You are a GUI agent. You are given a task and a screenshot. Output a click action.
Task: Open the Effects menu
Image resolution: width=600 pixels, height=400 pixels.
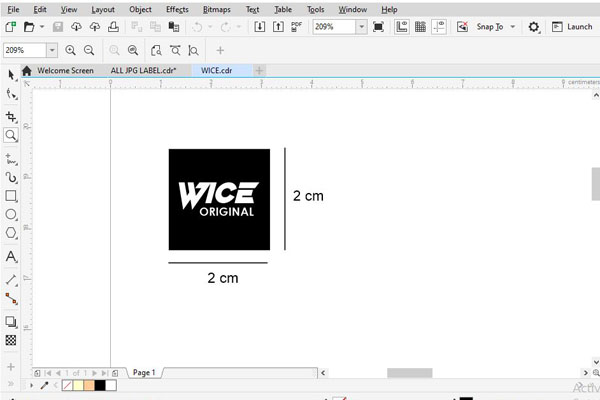pyautogui.click(x=177, y=10)
